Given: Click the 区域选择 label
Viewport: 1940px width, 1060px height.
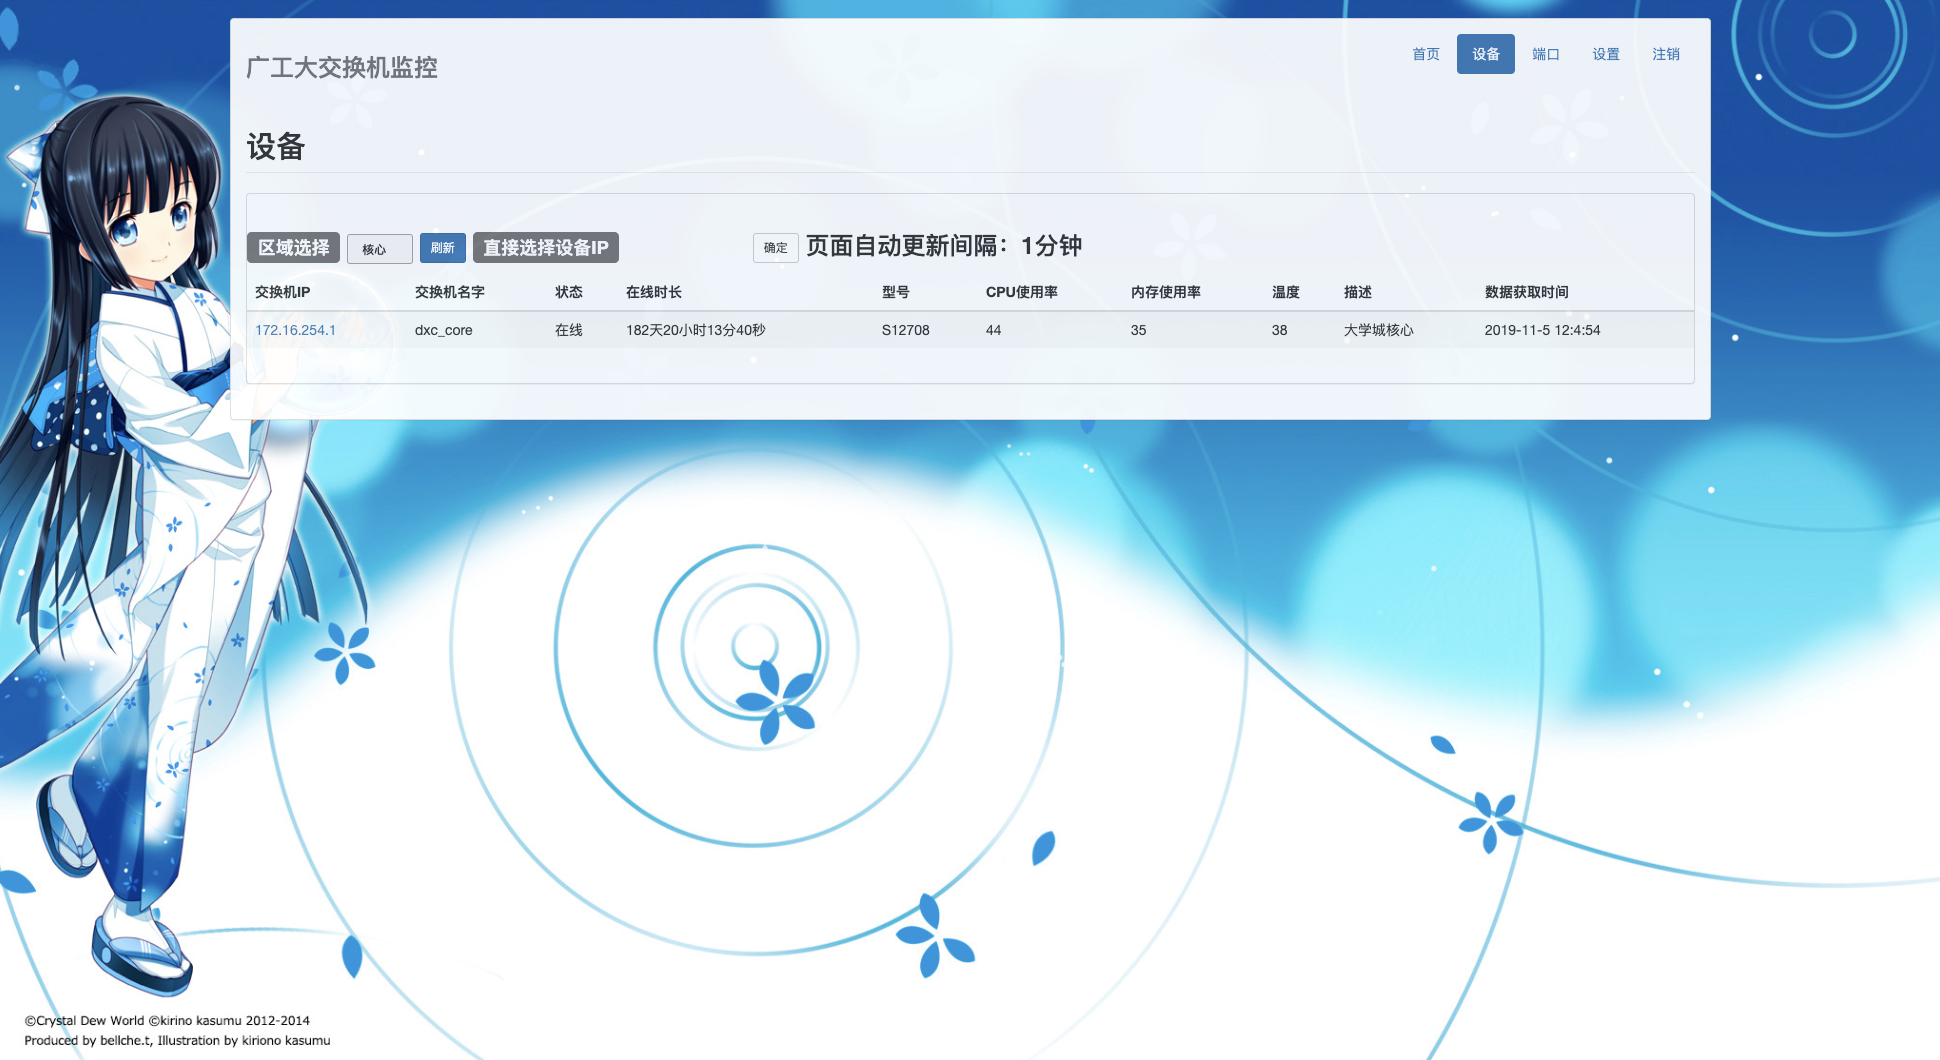Looking at the screenshot, I should pyautogui.click(x=293, y=248).
